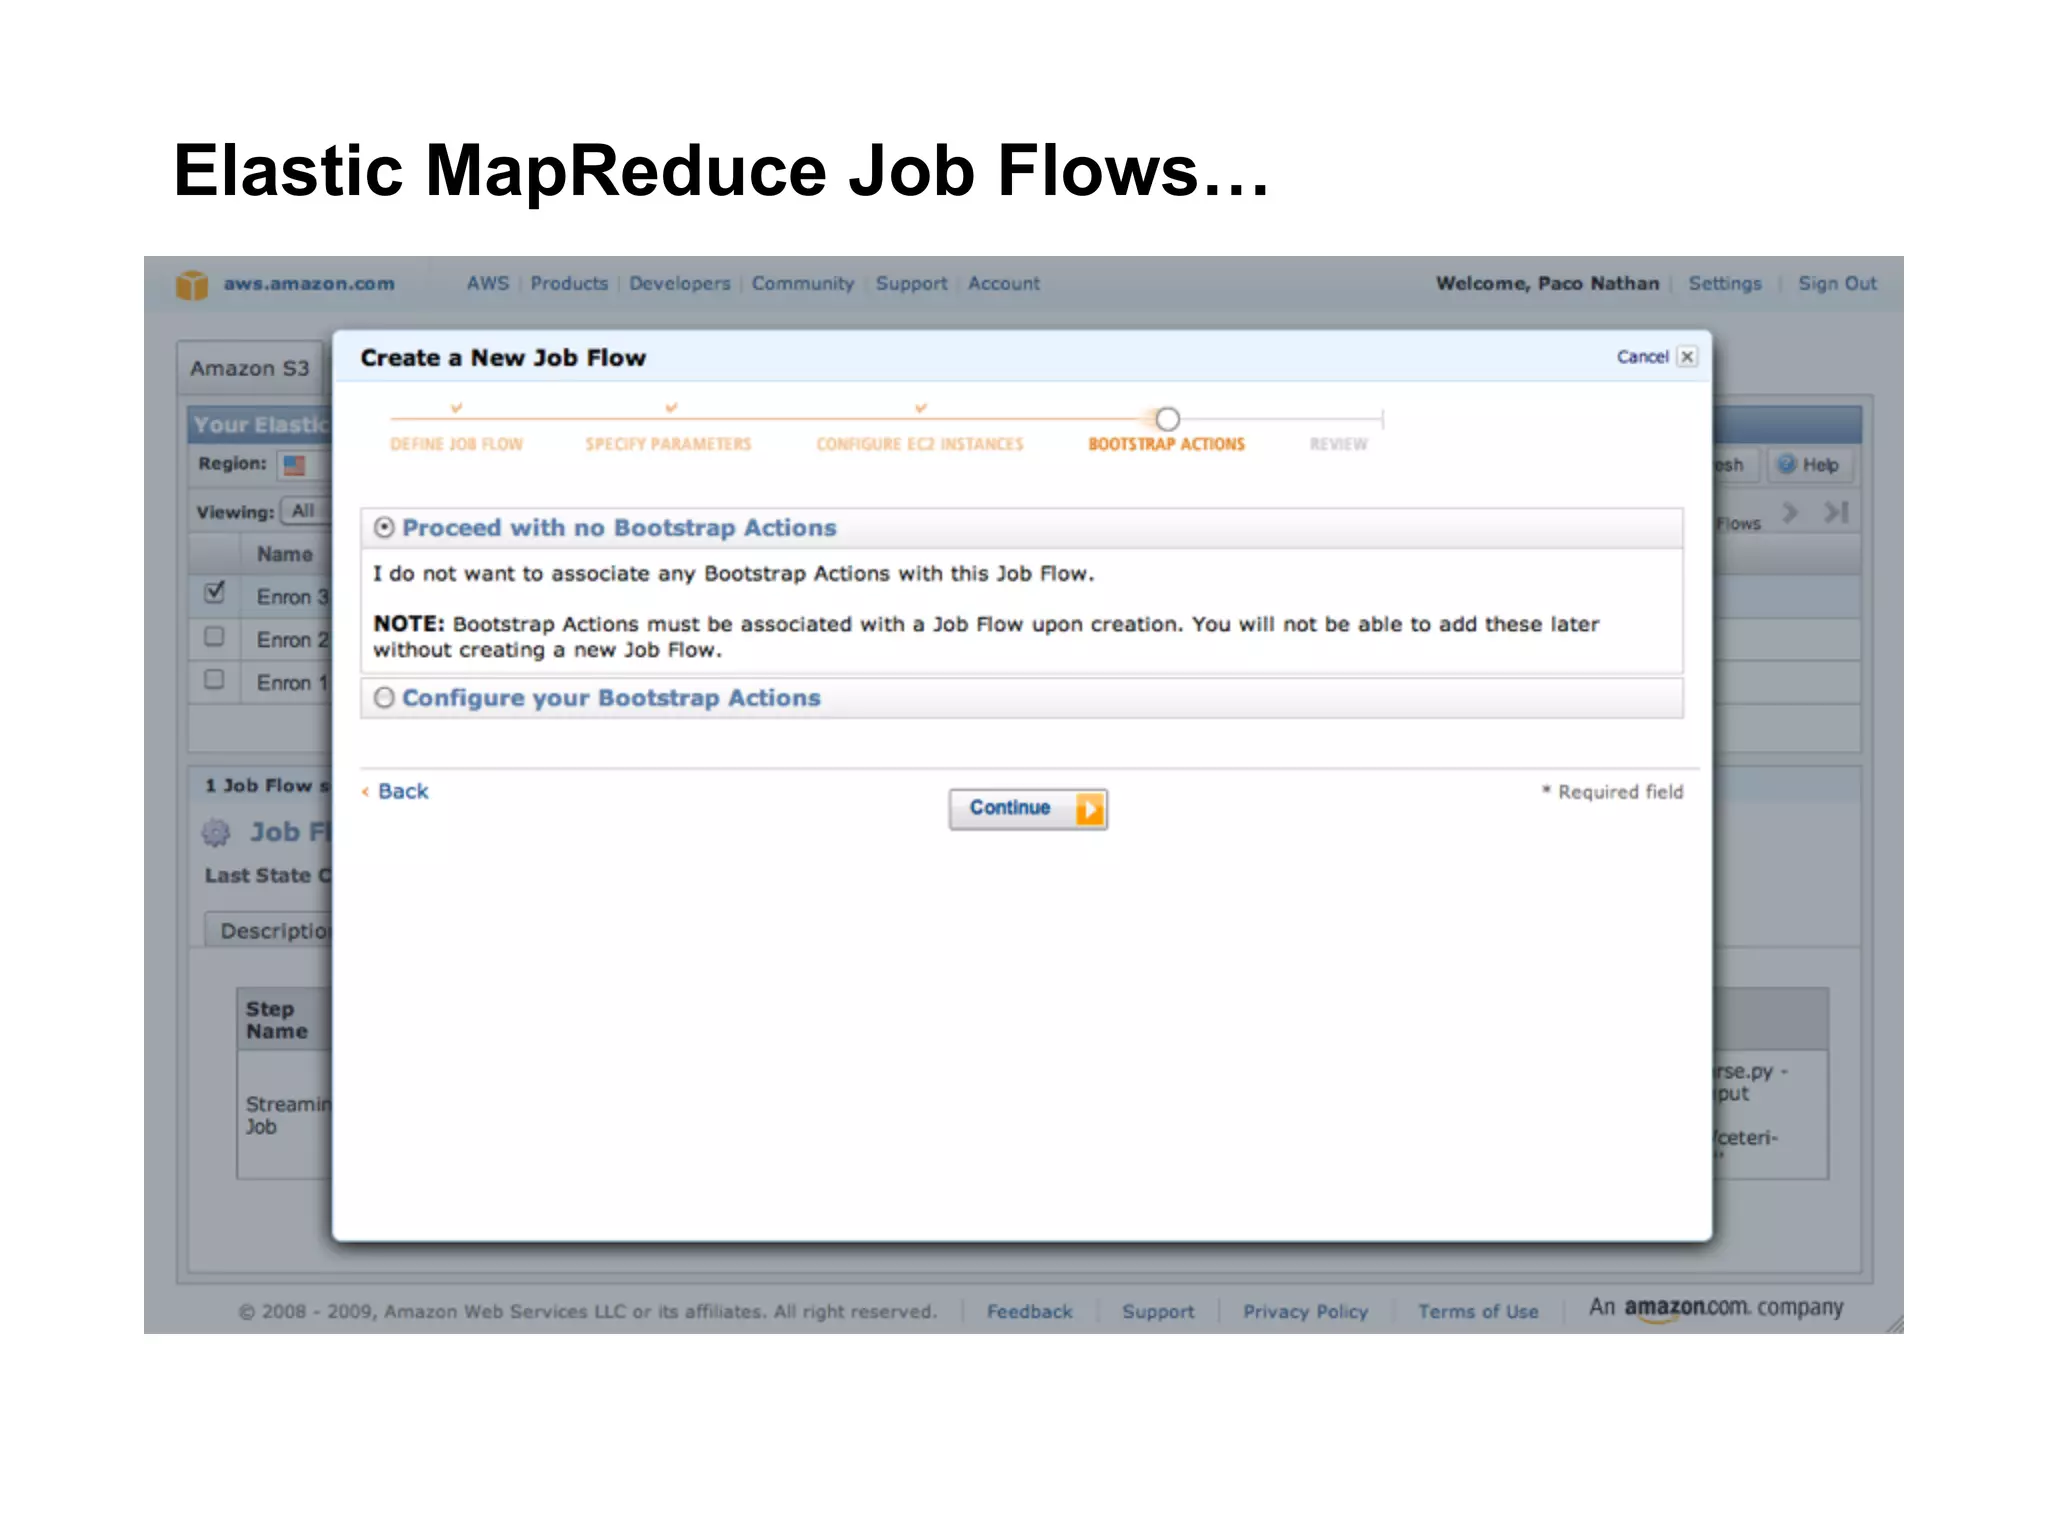Screen dimensions: 2048x1536
Task: Click Bootstrap Actions step circle marker
Action: 1167,419
